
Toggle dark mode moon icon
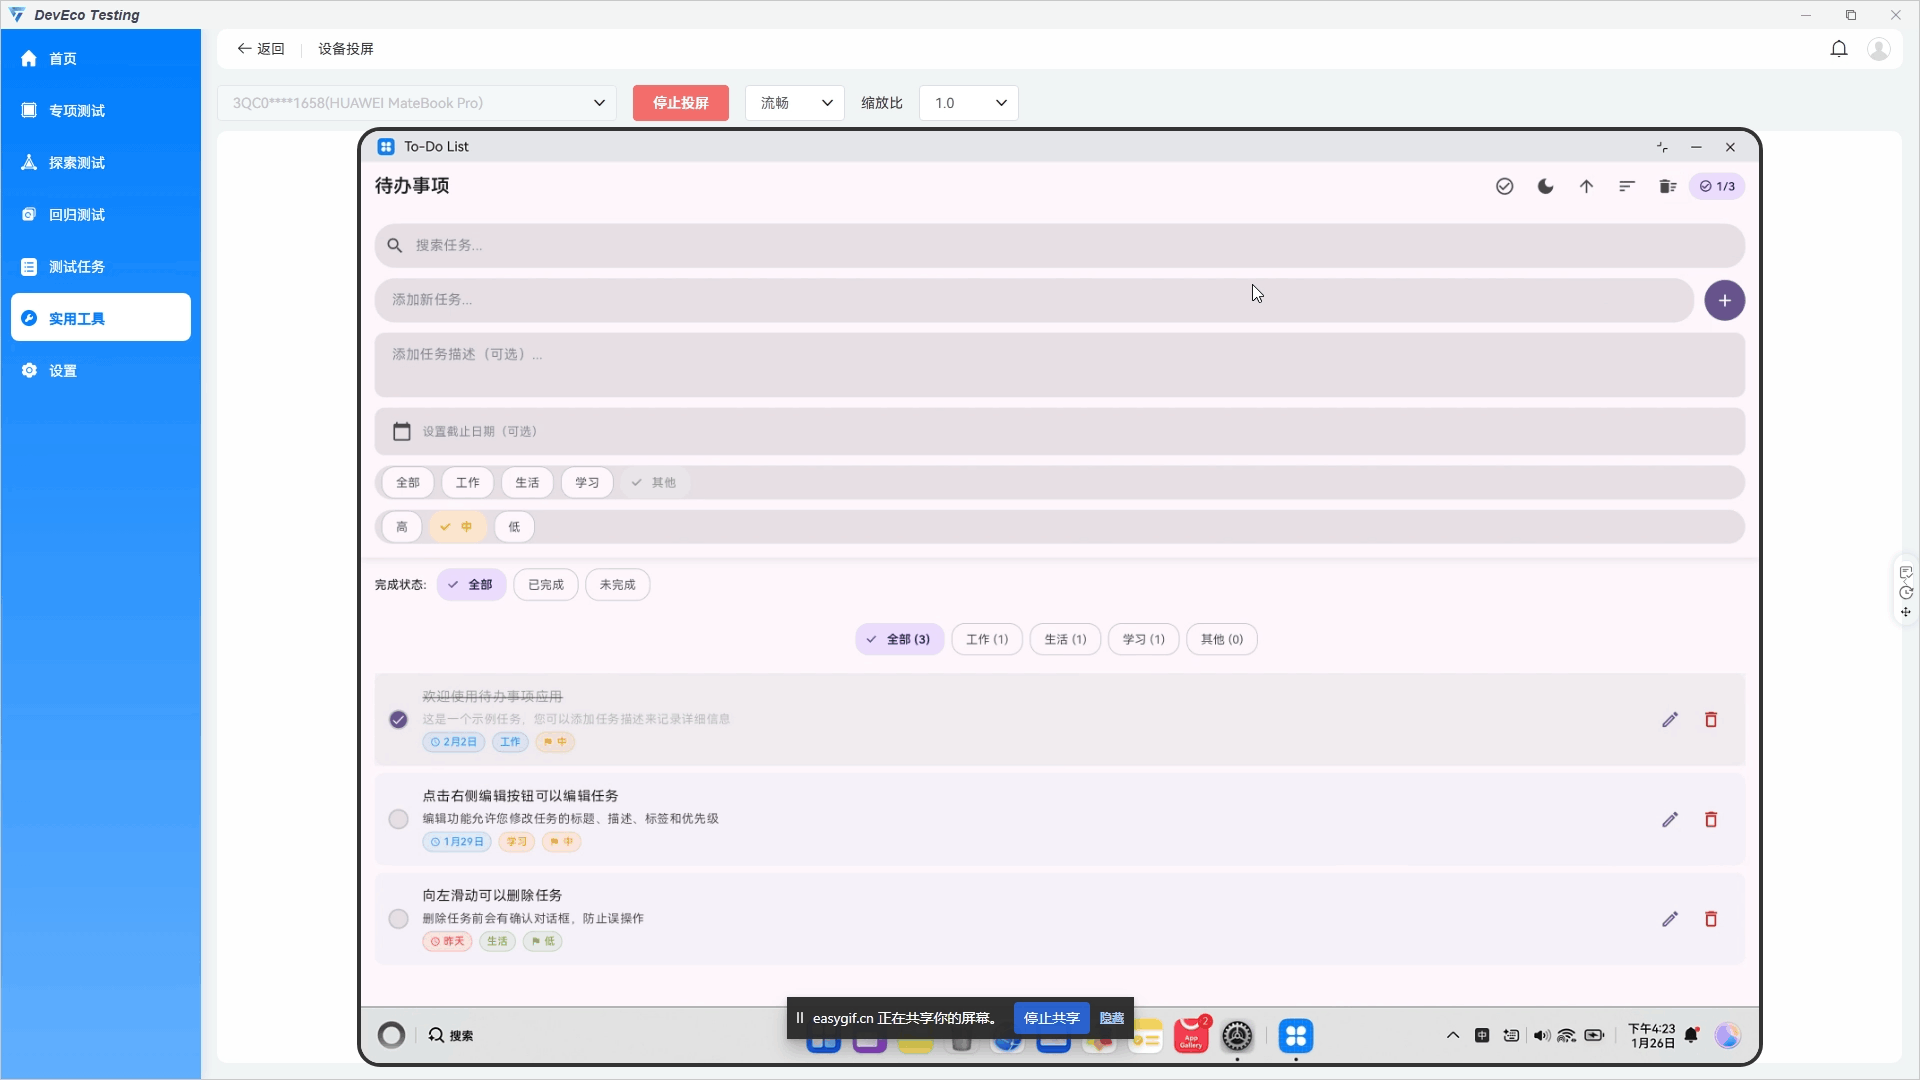(1545, 186)
